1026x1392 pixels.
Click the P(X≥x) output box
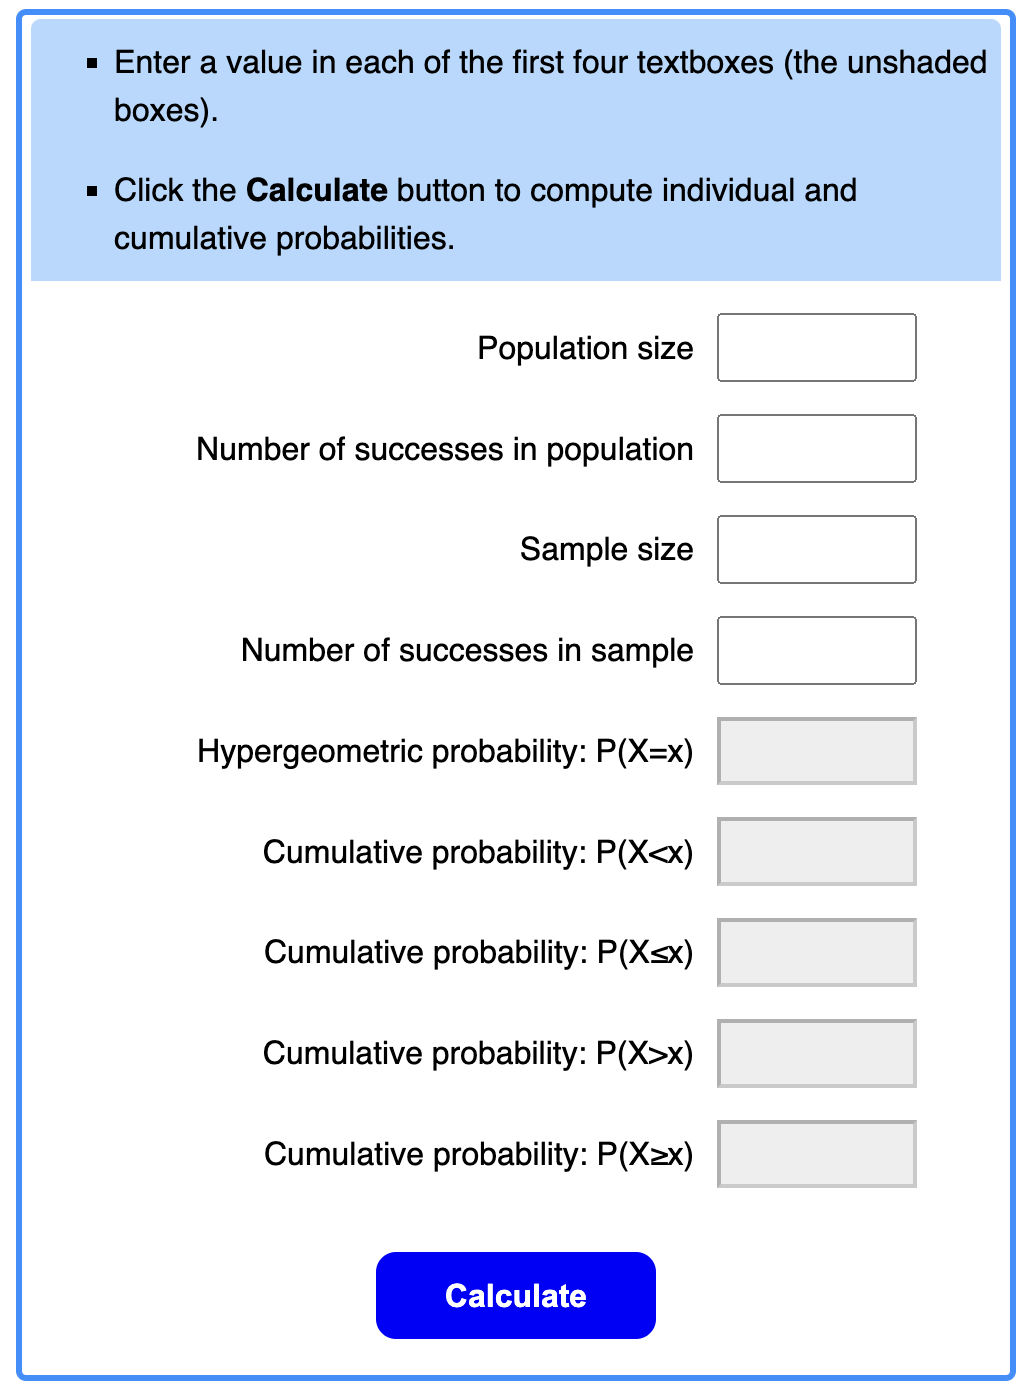(816, 1153)
